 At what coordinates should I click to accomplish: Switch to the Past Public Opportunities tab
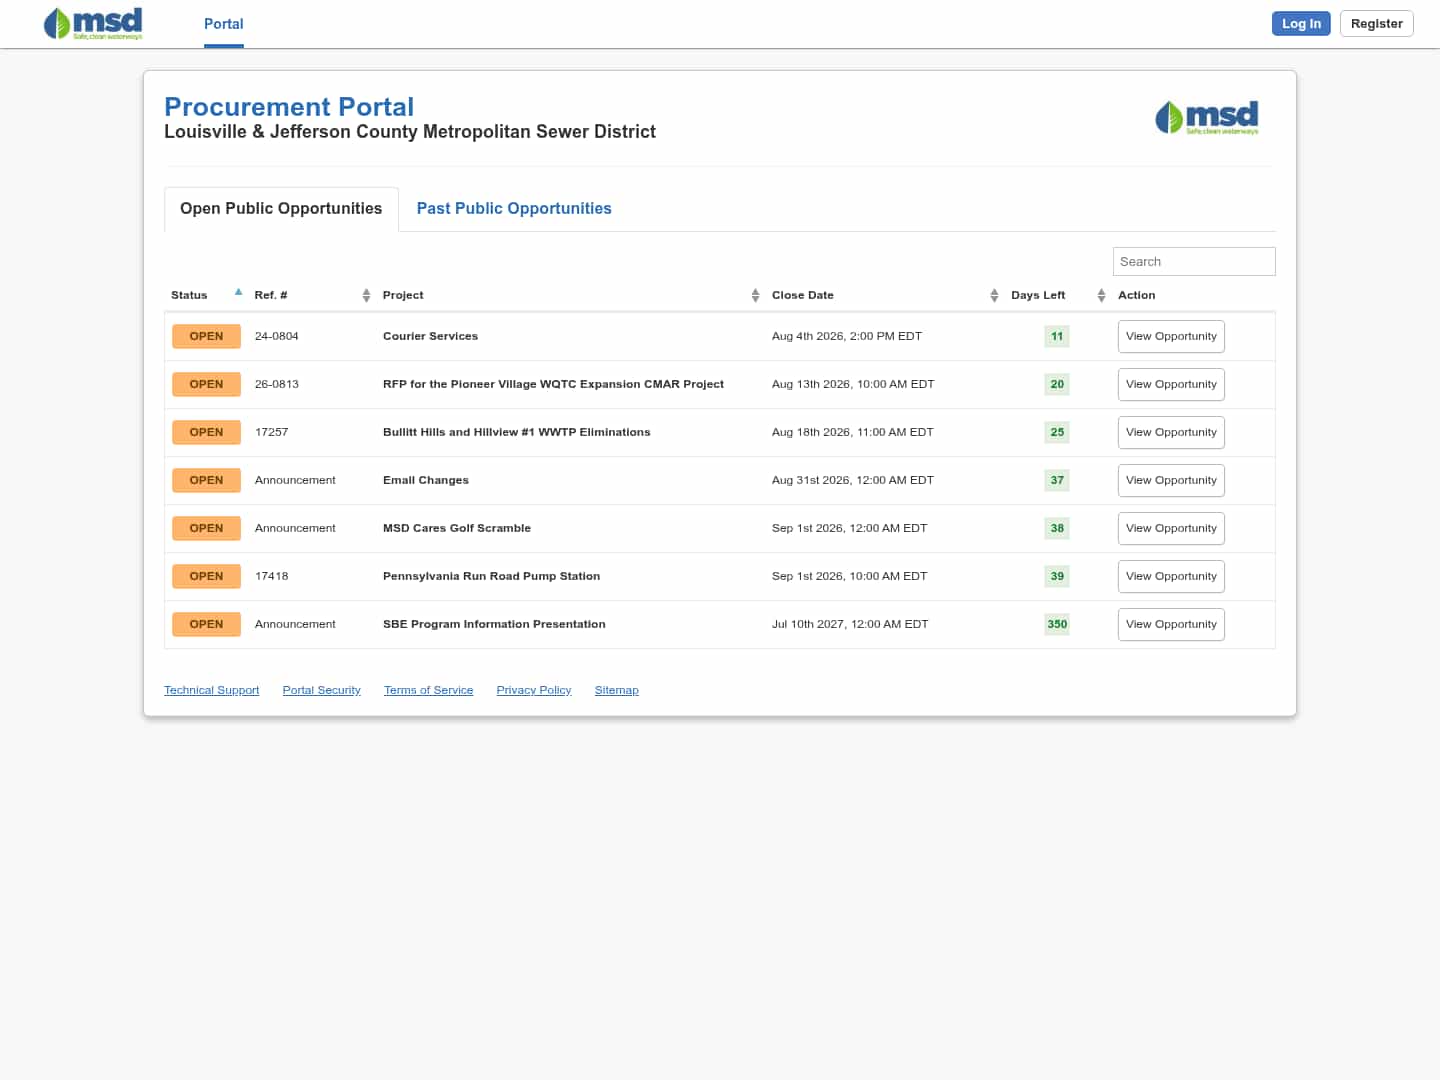[514, 208]
